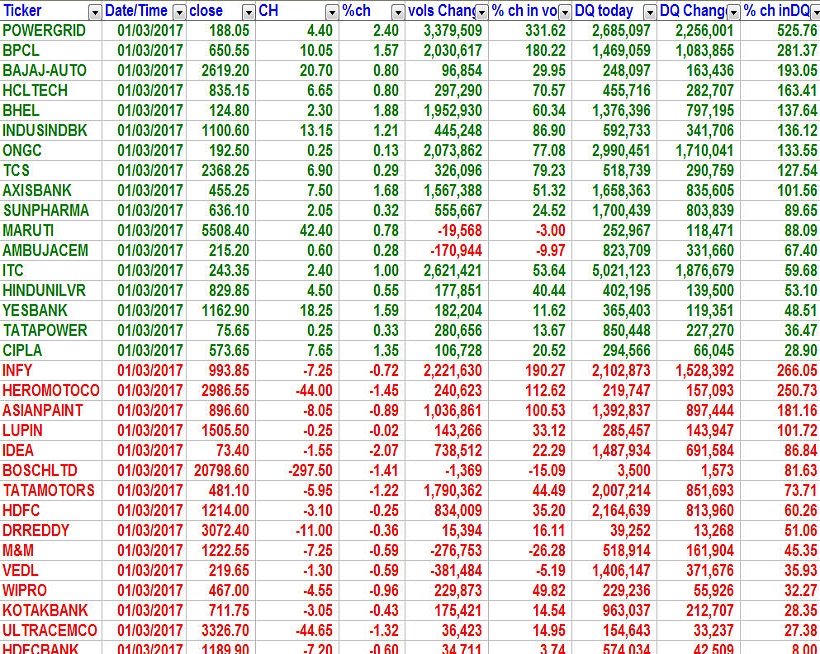Viewport: 820px width, 654px height.
Task: Open the CH column filter dropdown
Action: [332, 12]
